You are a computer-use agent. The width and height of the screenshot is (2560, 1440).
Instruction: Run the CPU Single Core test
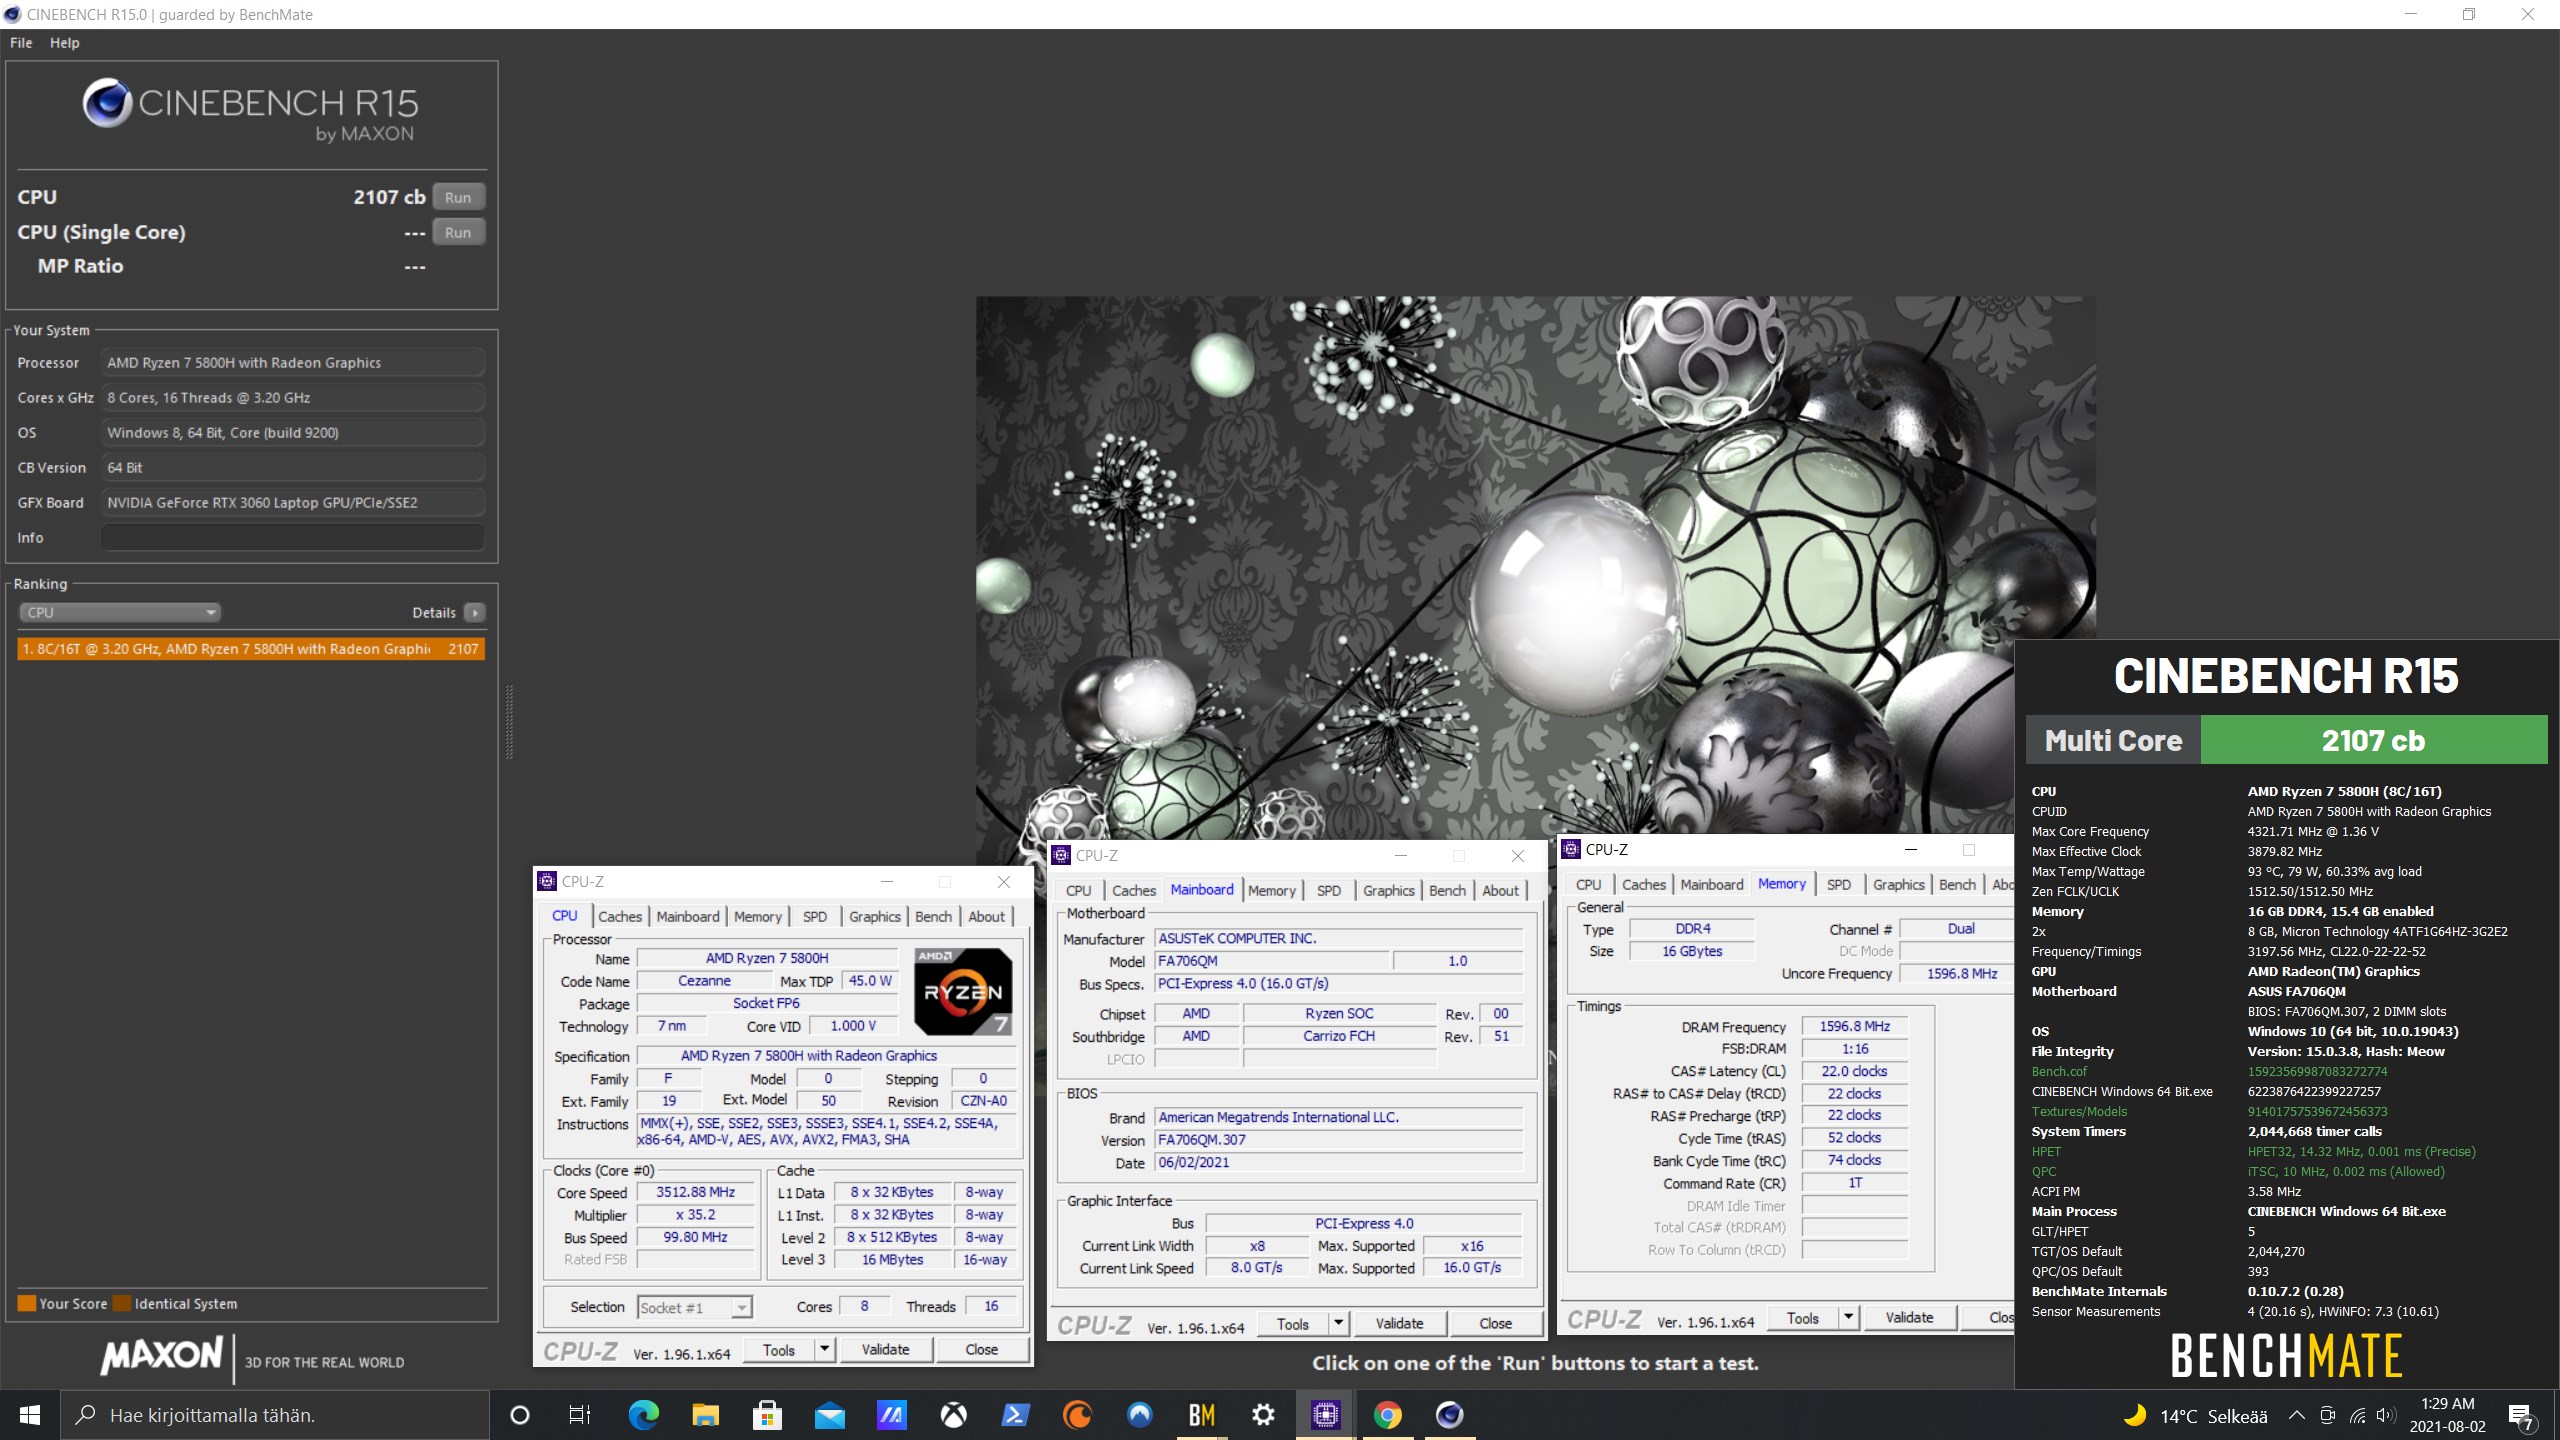[458, 232]
